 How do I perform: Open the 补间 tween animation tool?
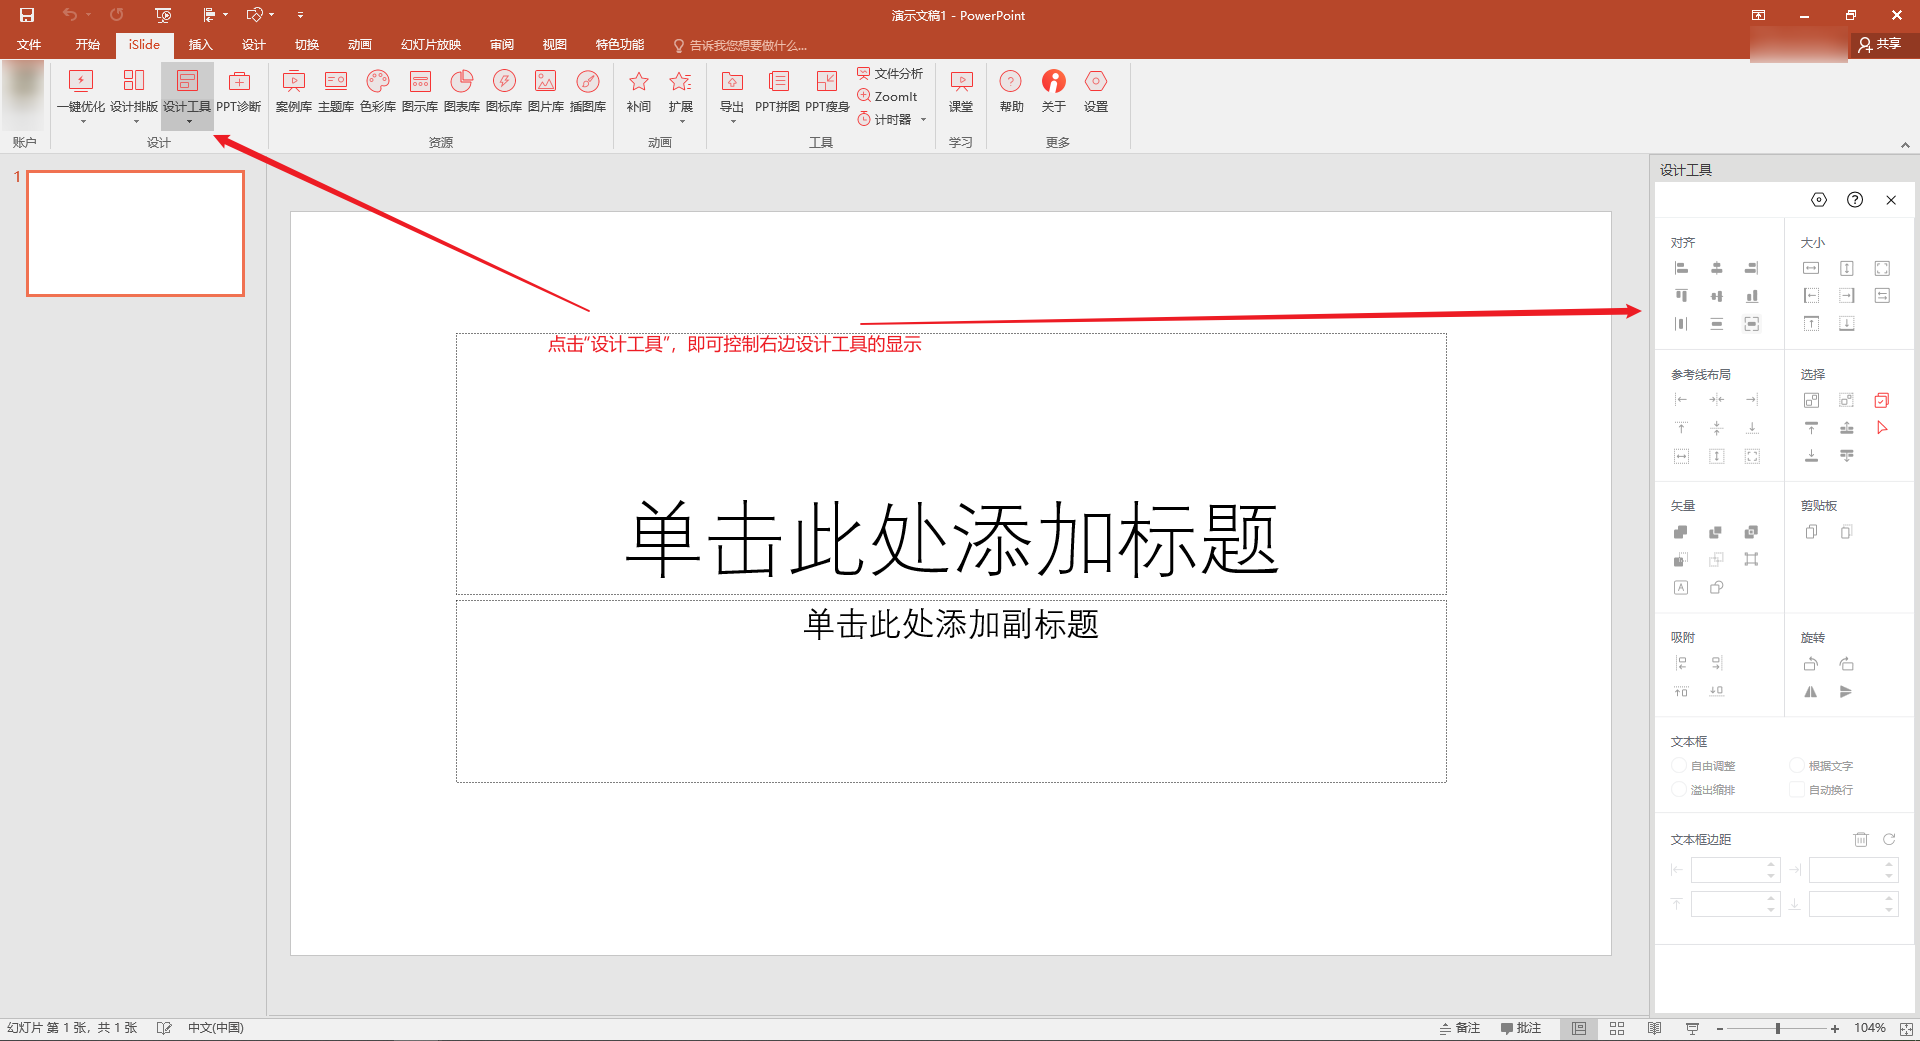(x=637, y=95)
